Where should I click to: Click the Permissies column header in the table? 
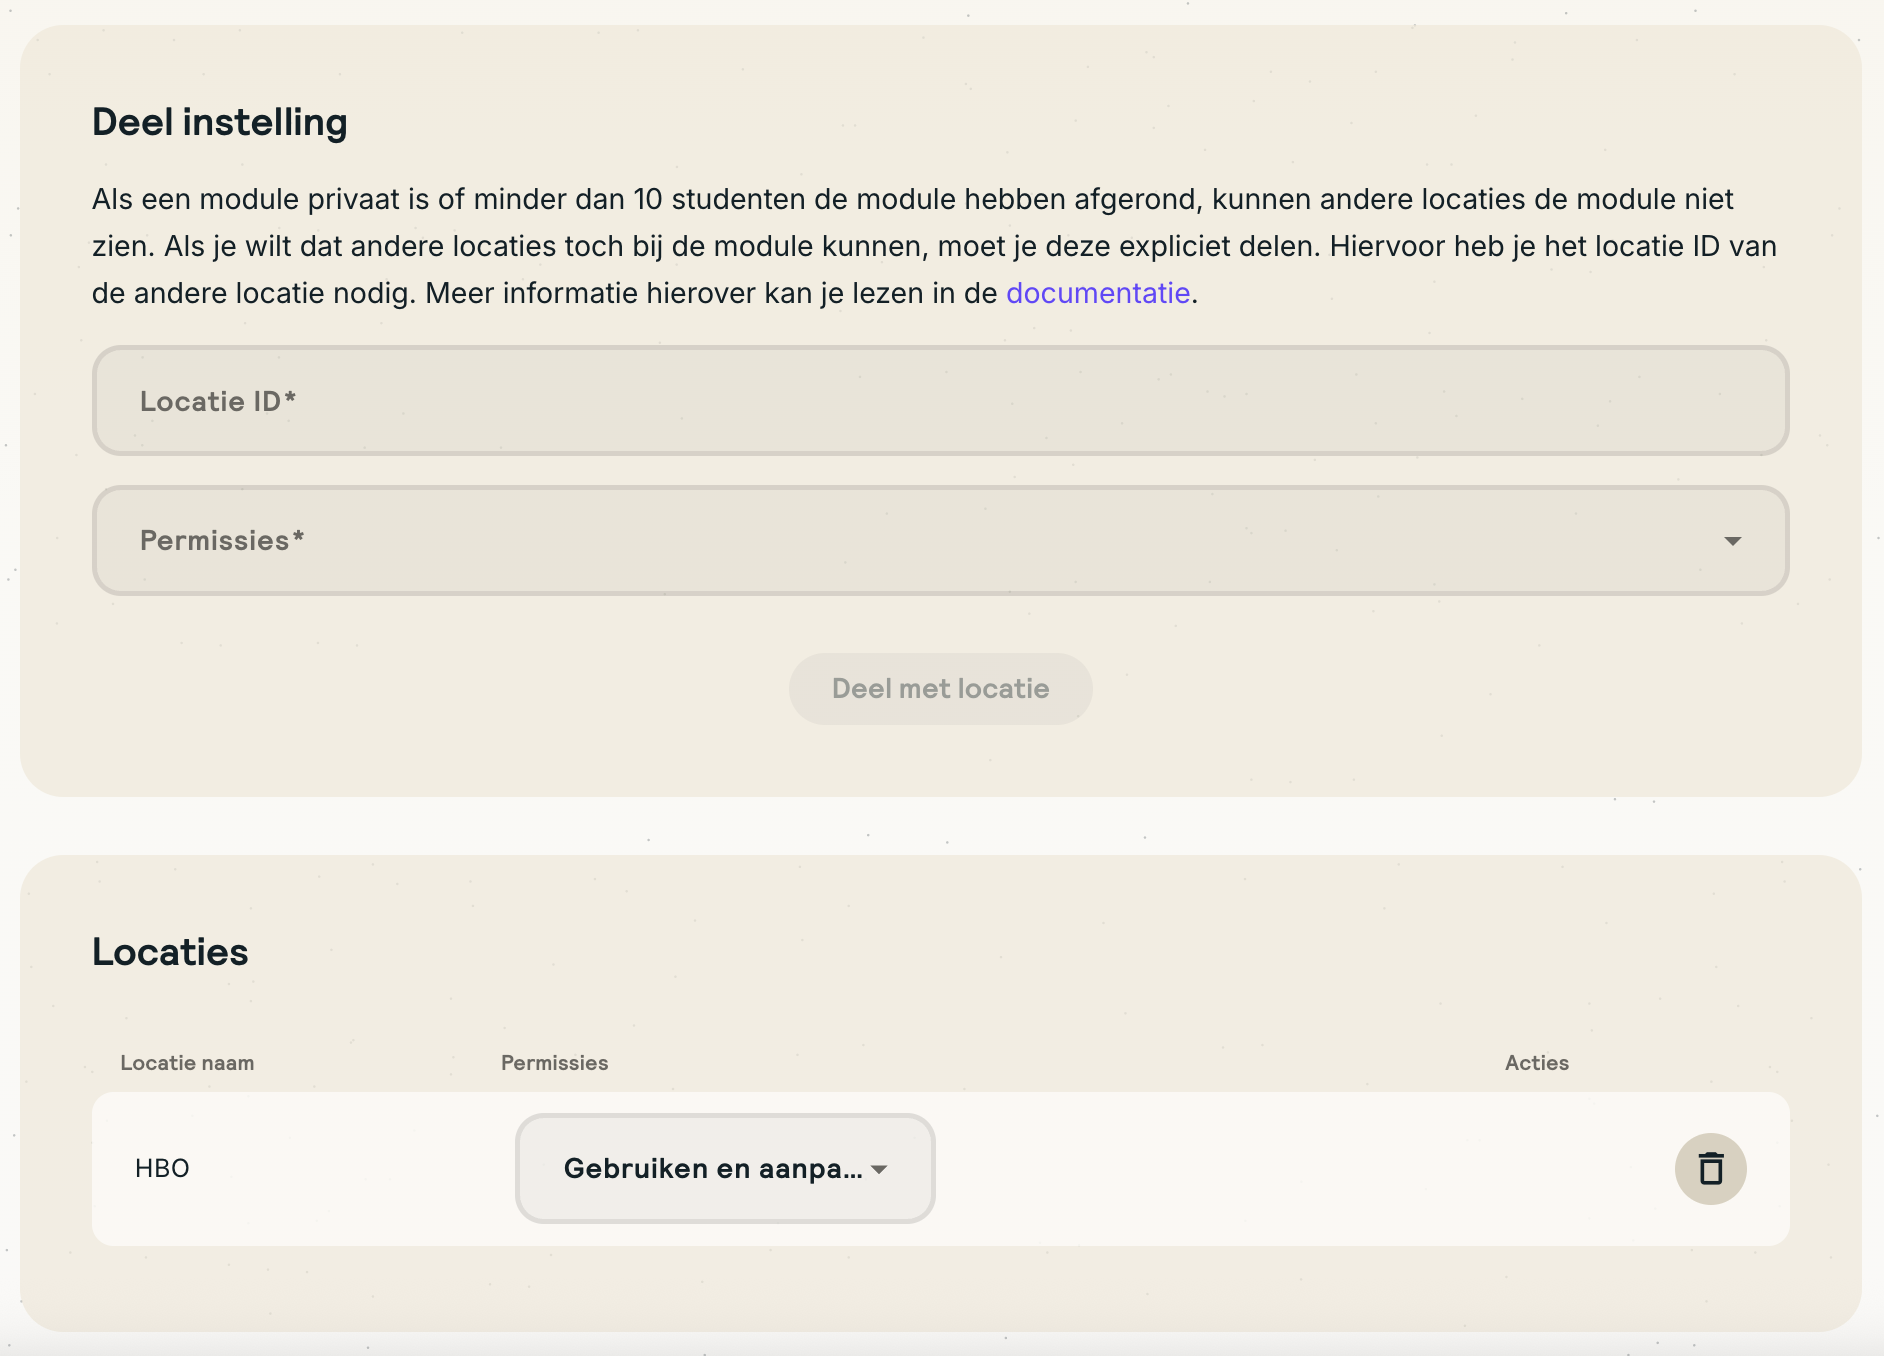point(554,1063)
